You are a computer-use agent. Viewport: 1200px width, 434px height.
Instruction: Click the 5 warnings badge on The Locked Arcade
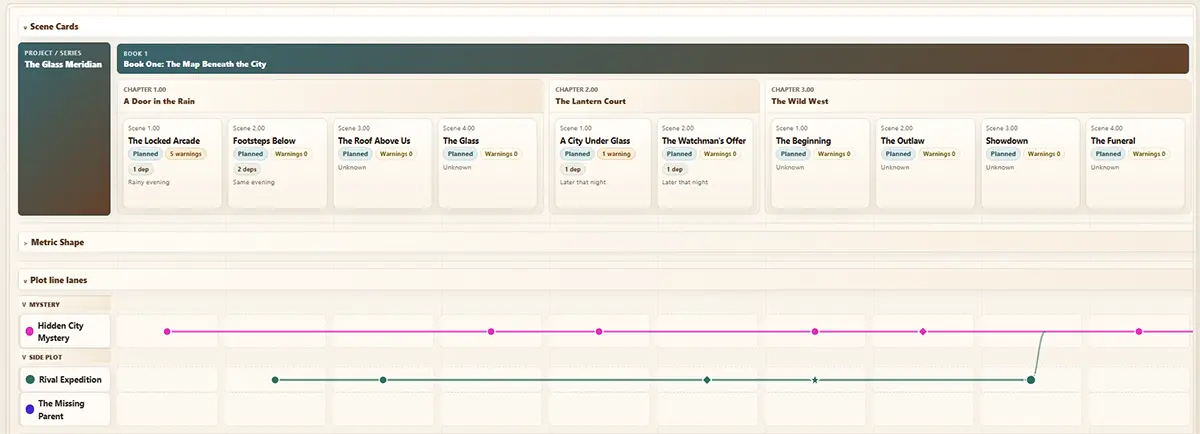tap(185, 154)
